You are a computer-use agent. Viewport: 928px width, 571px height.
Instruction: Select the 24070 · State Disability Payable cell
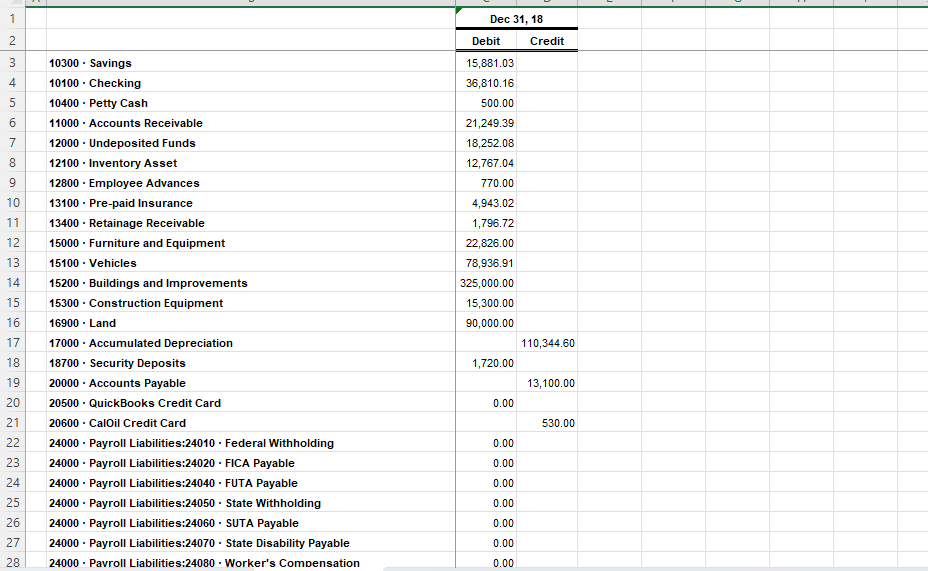pos(251,543)
